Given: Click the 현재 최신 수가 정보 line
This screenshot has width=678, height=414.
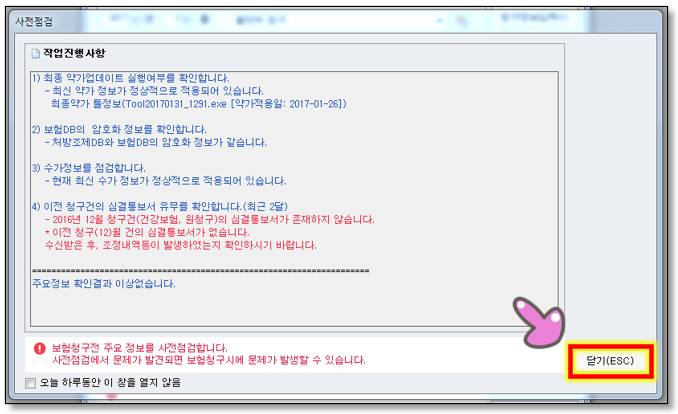Looking at the screenshot, I should tap(165, 181).
